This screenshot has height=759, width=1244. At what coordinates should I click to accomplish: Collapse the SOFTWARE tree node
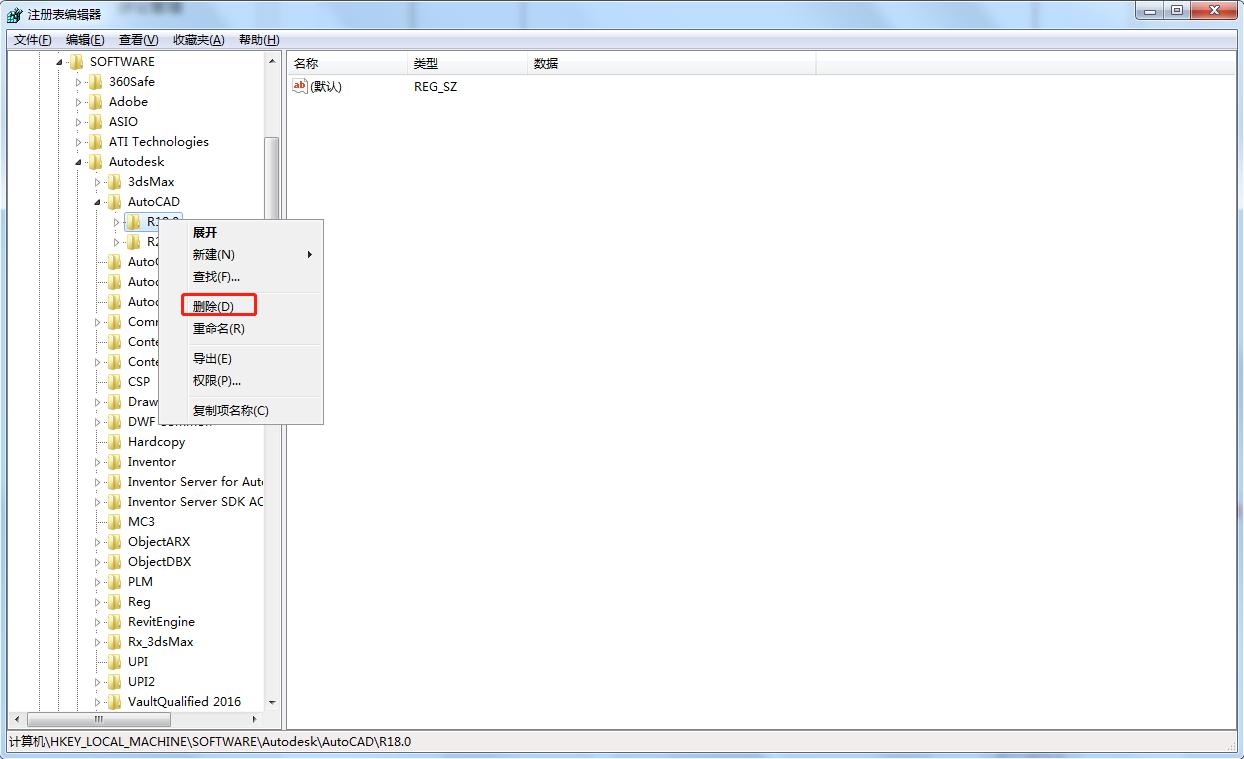60,62
